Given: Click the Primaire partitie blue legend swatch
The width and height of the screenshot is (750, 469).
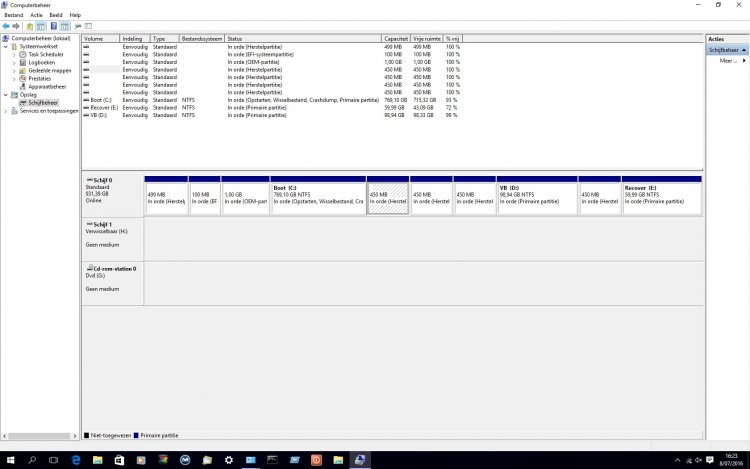Looking at the screenshot, I should point(136,436).
